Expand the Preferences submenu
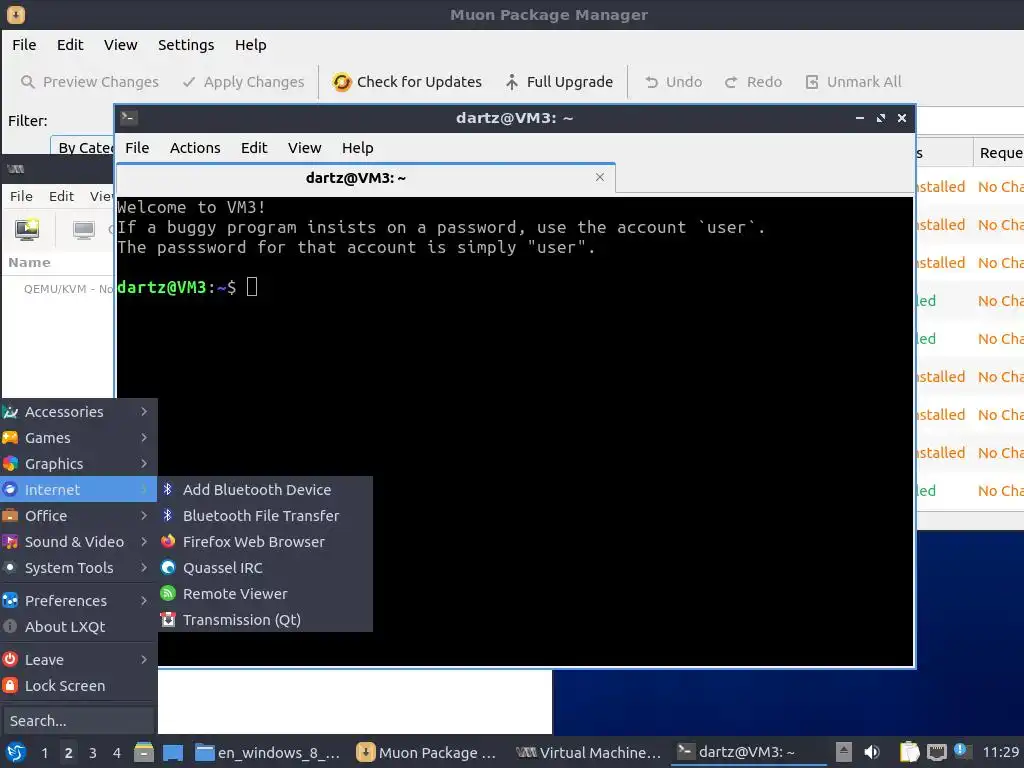 point(77,600)
